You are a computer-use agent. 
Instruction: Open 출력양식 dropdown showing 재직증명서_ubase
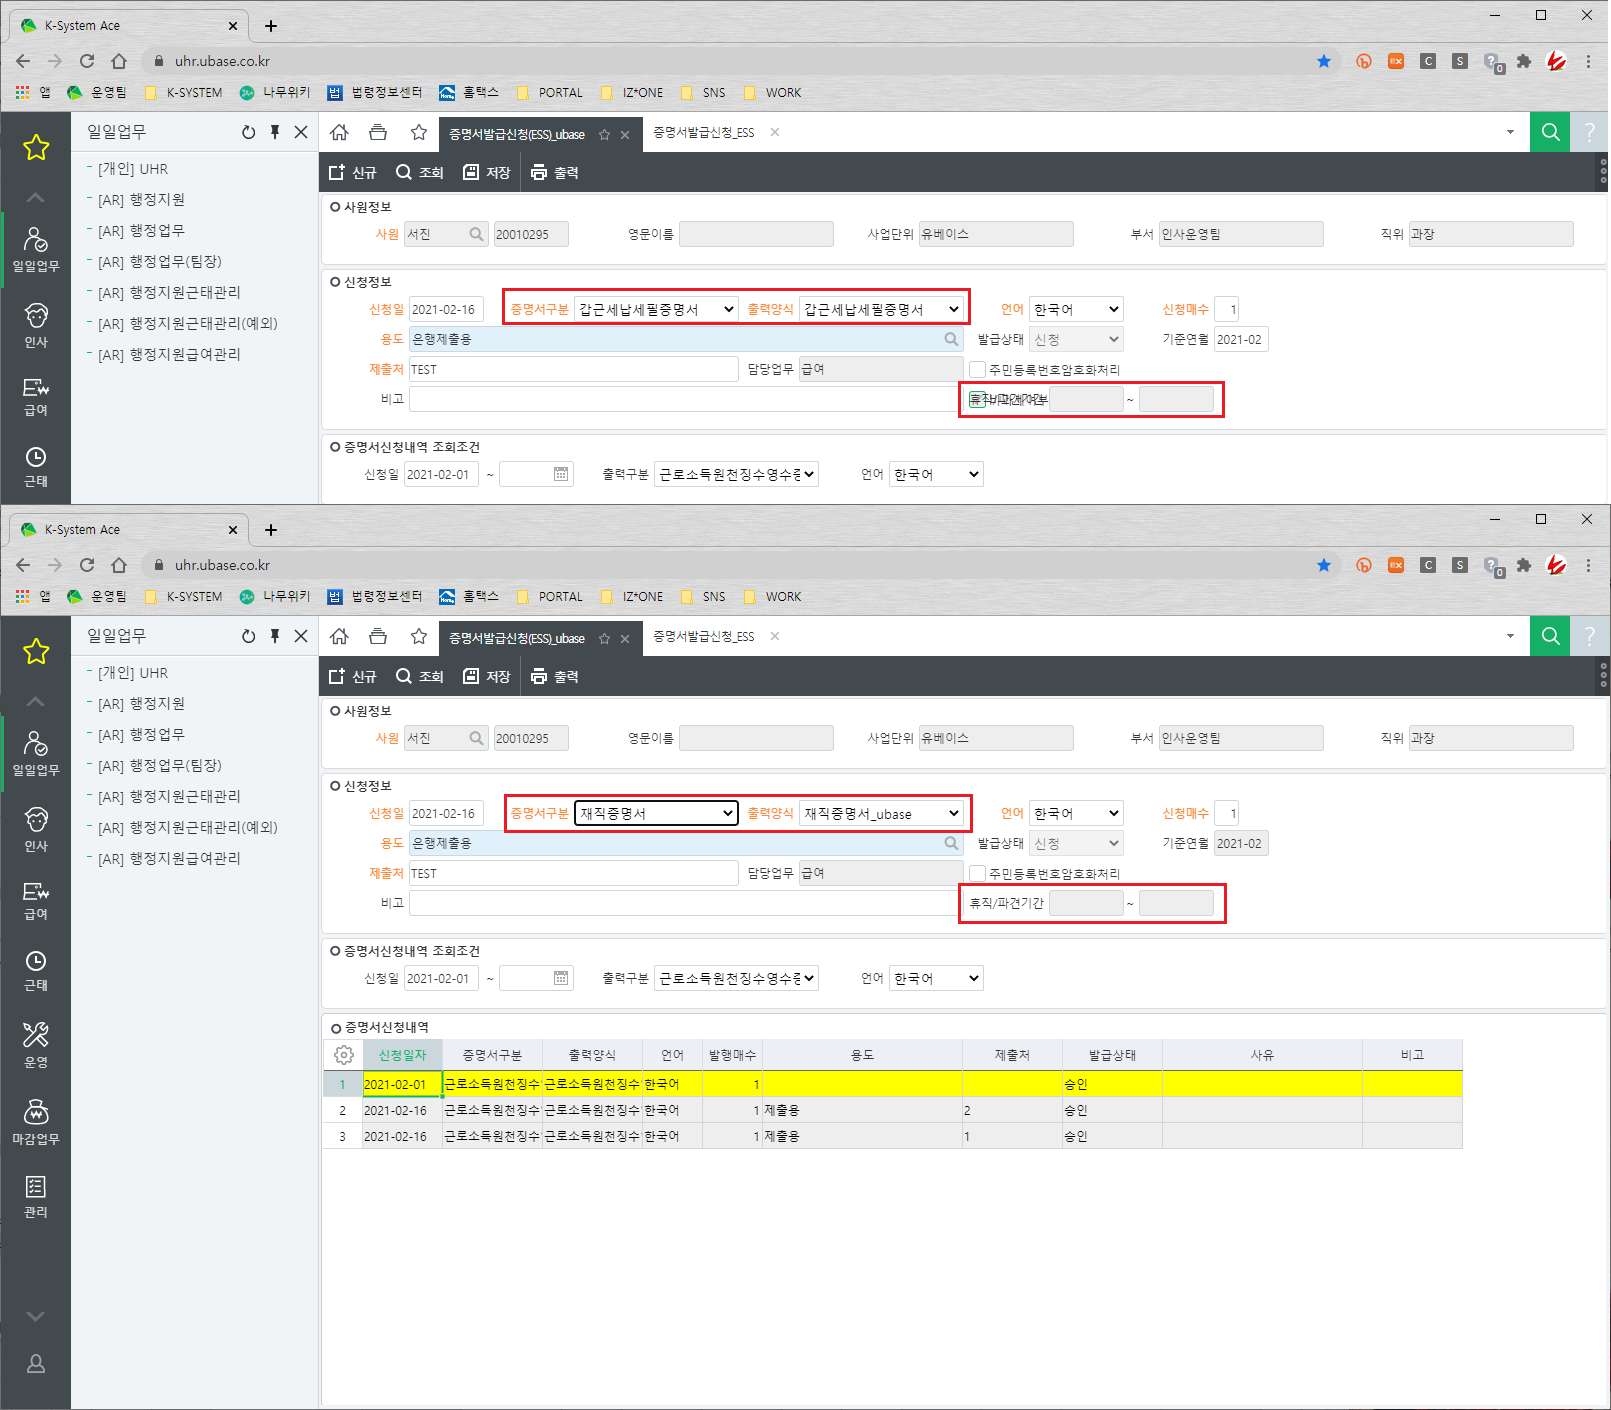(x=882, y=813)
